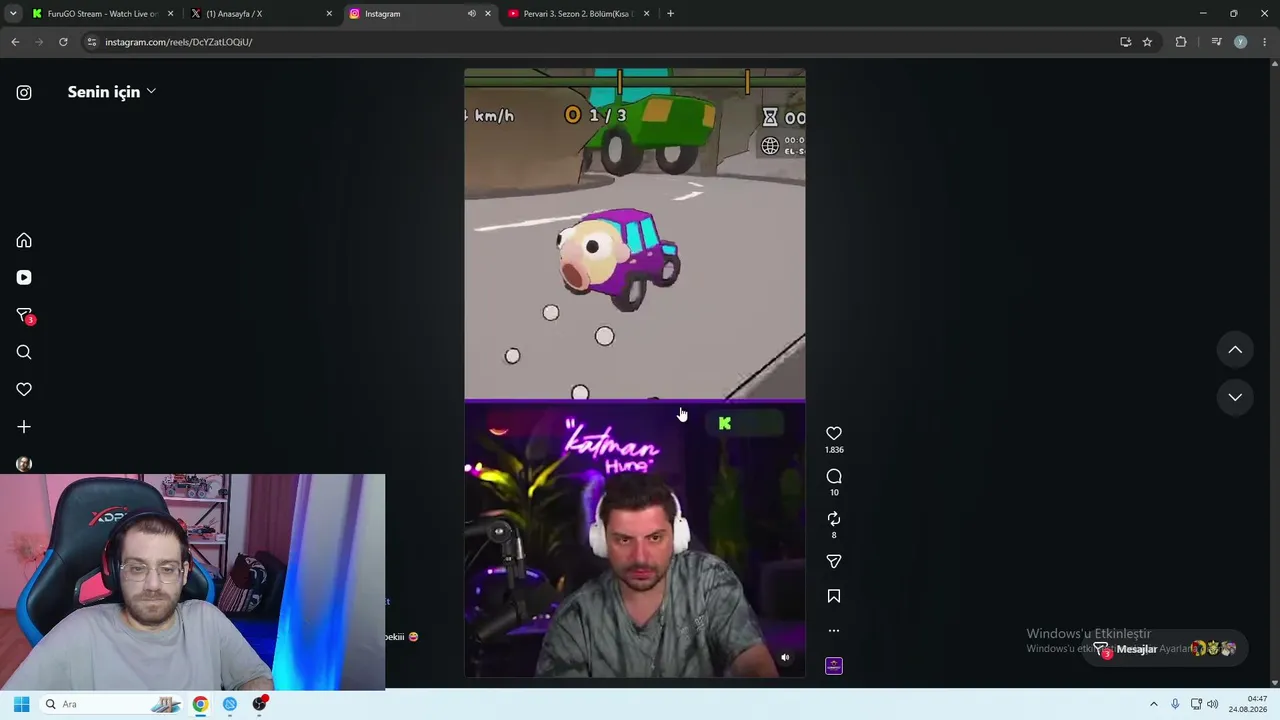Open the Reels section in sidebar

pyautogui.click(x=24, y=278)
